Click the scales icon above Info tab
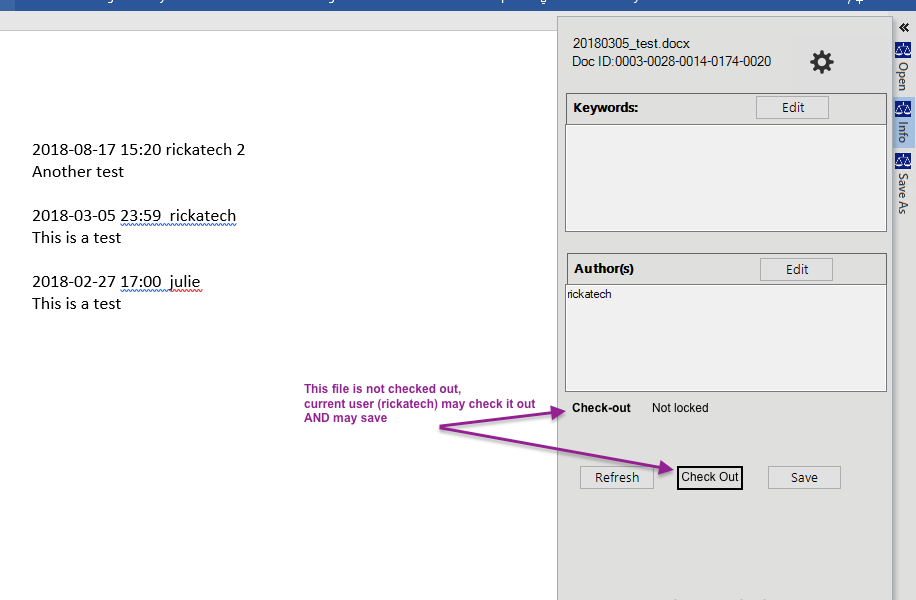 [x=903, y=109]
